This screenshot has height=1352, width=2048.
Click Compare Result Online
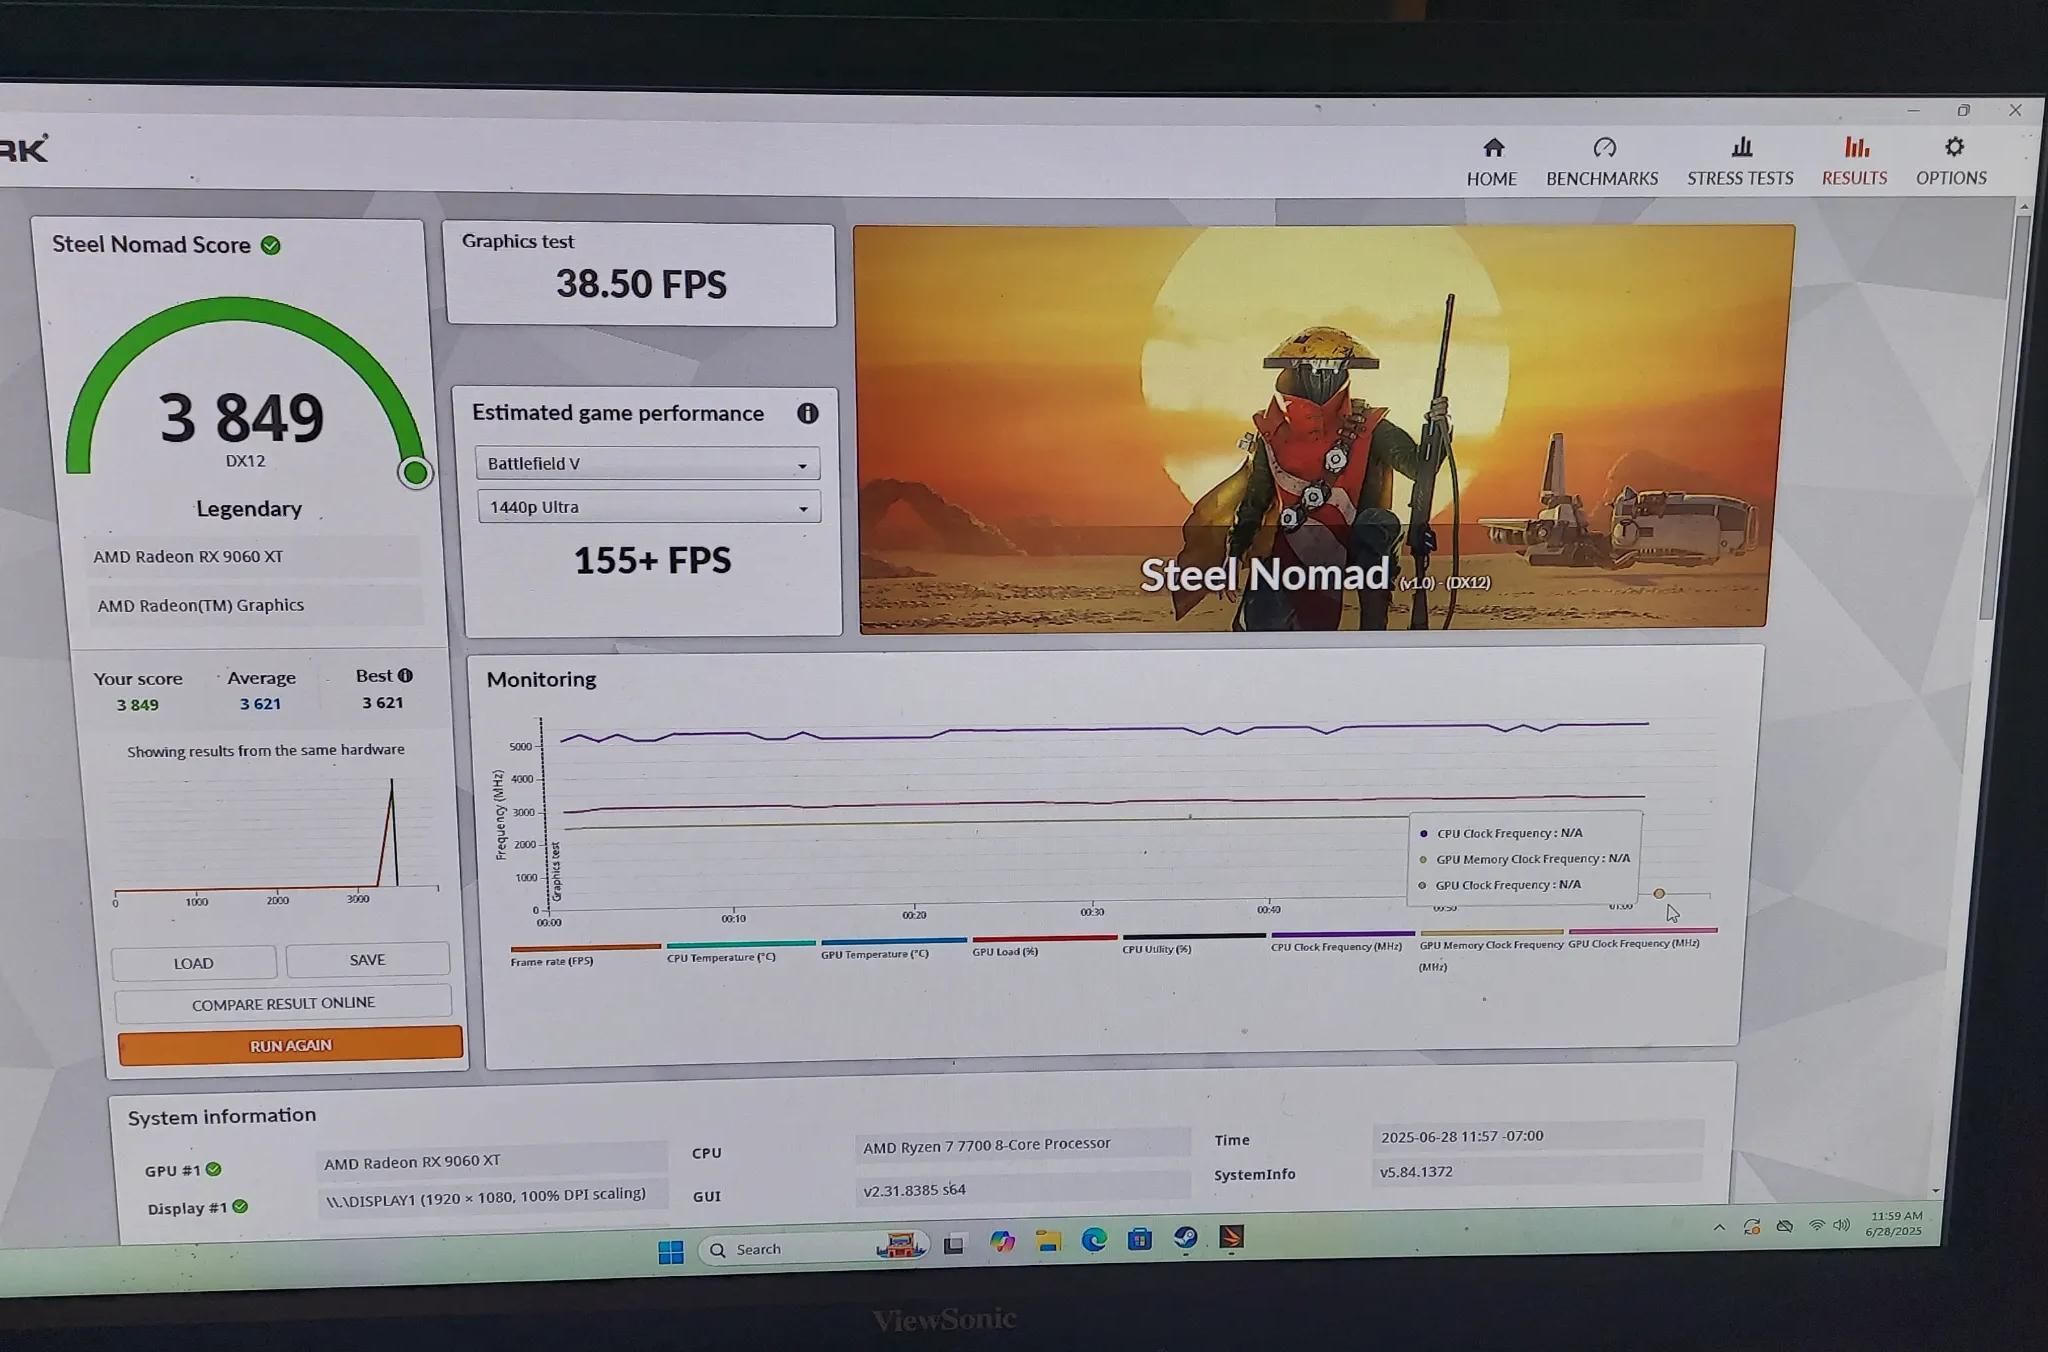click(283, 1003)
